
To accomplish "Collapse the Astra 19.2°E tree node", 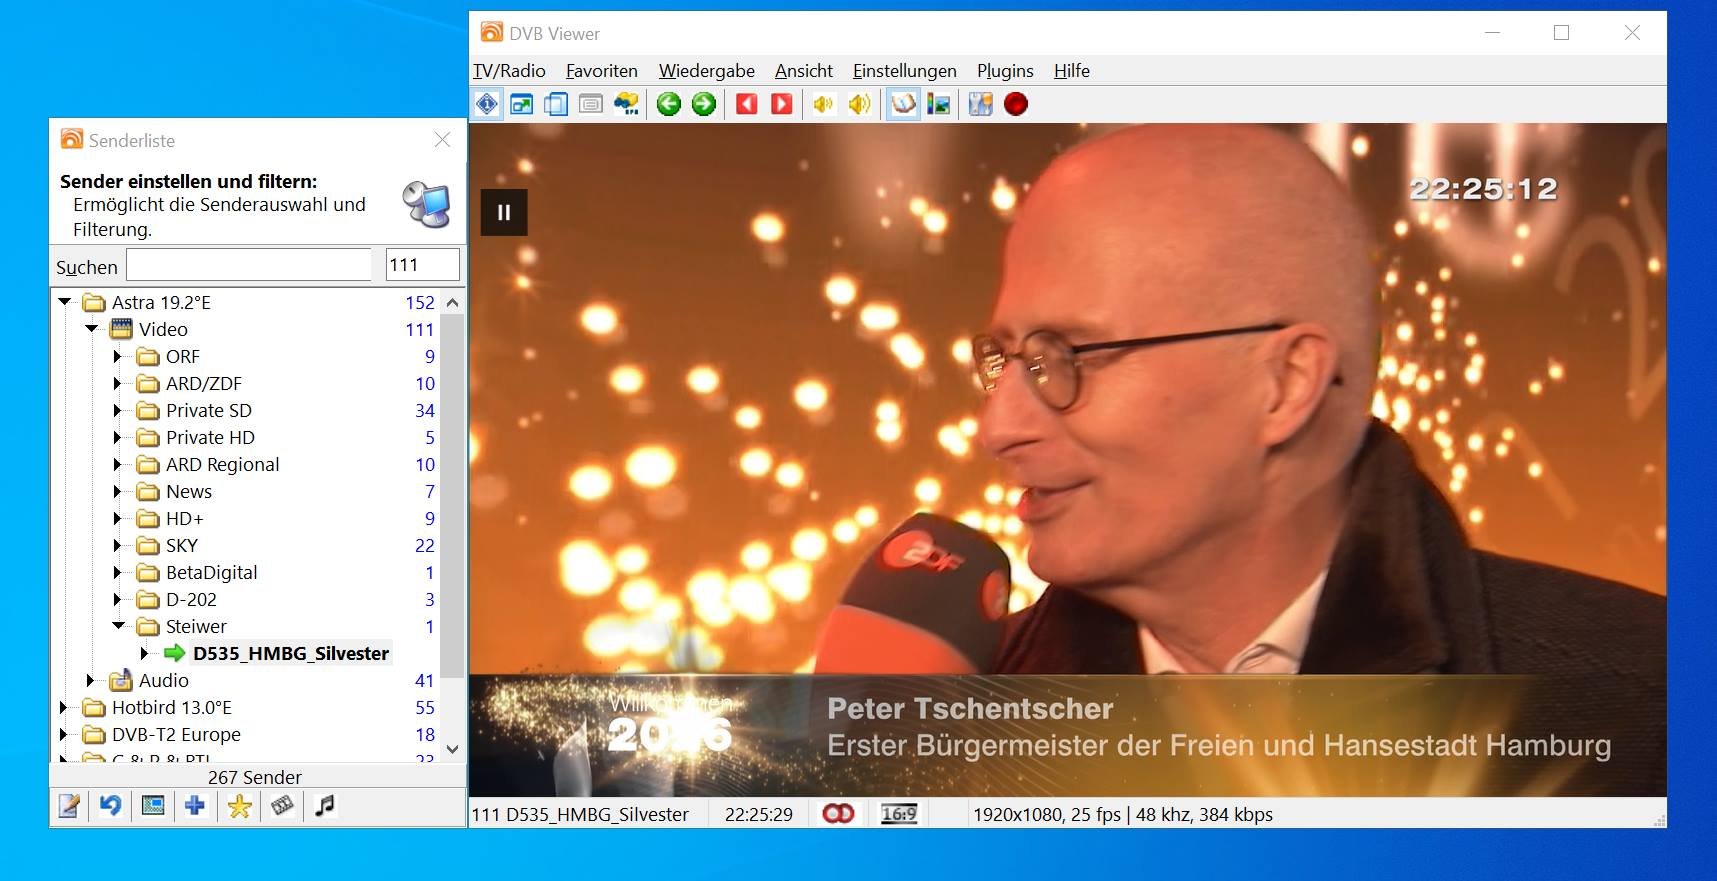I will 65,302.
